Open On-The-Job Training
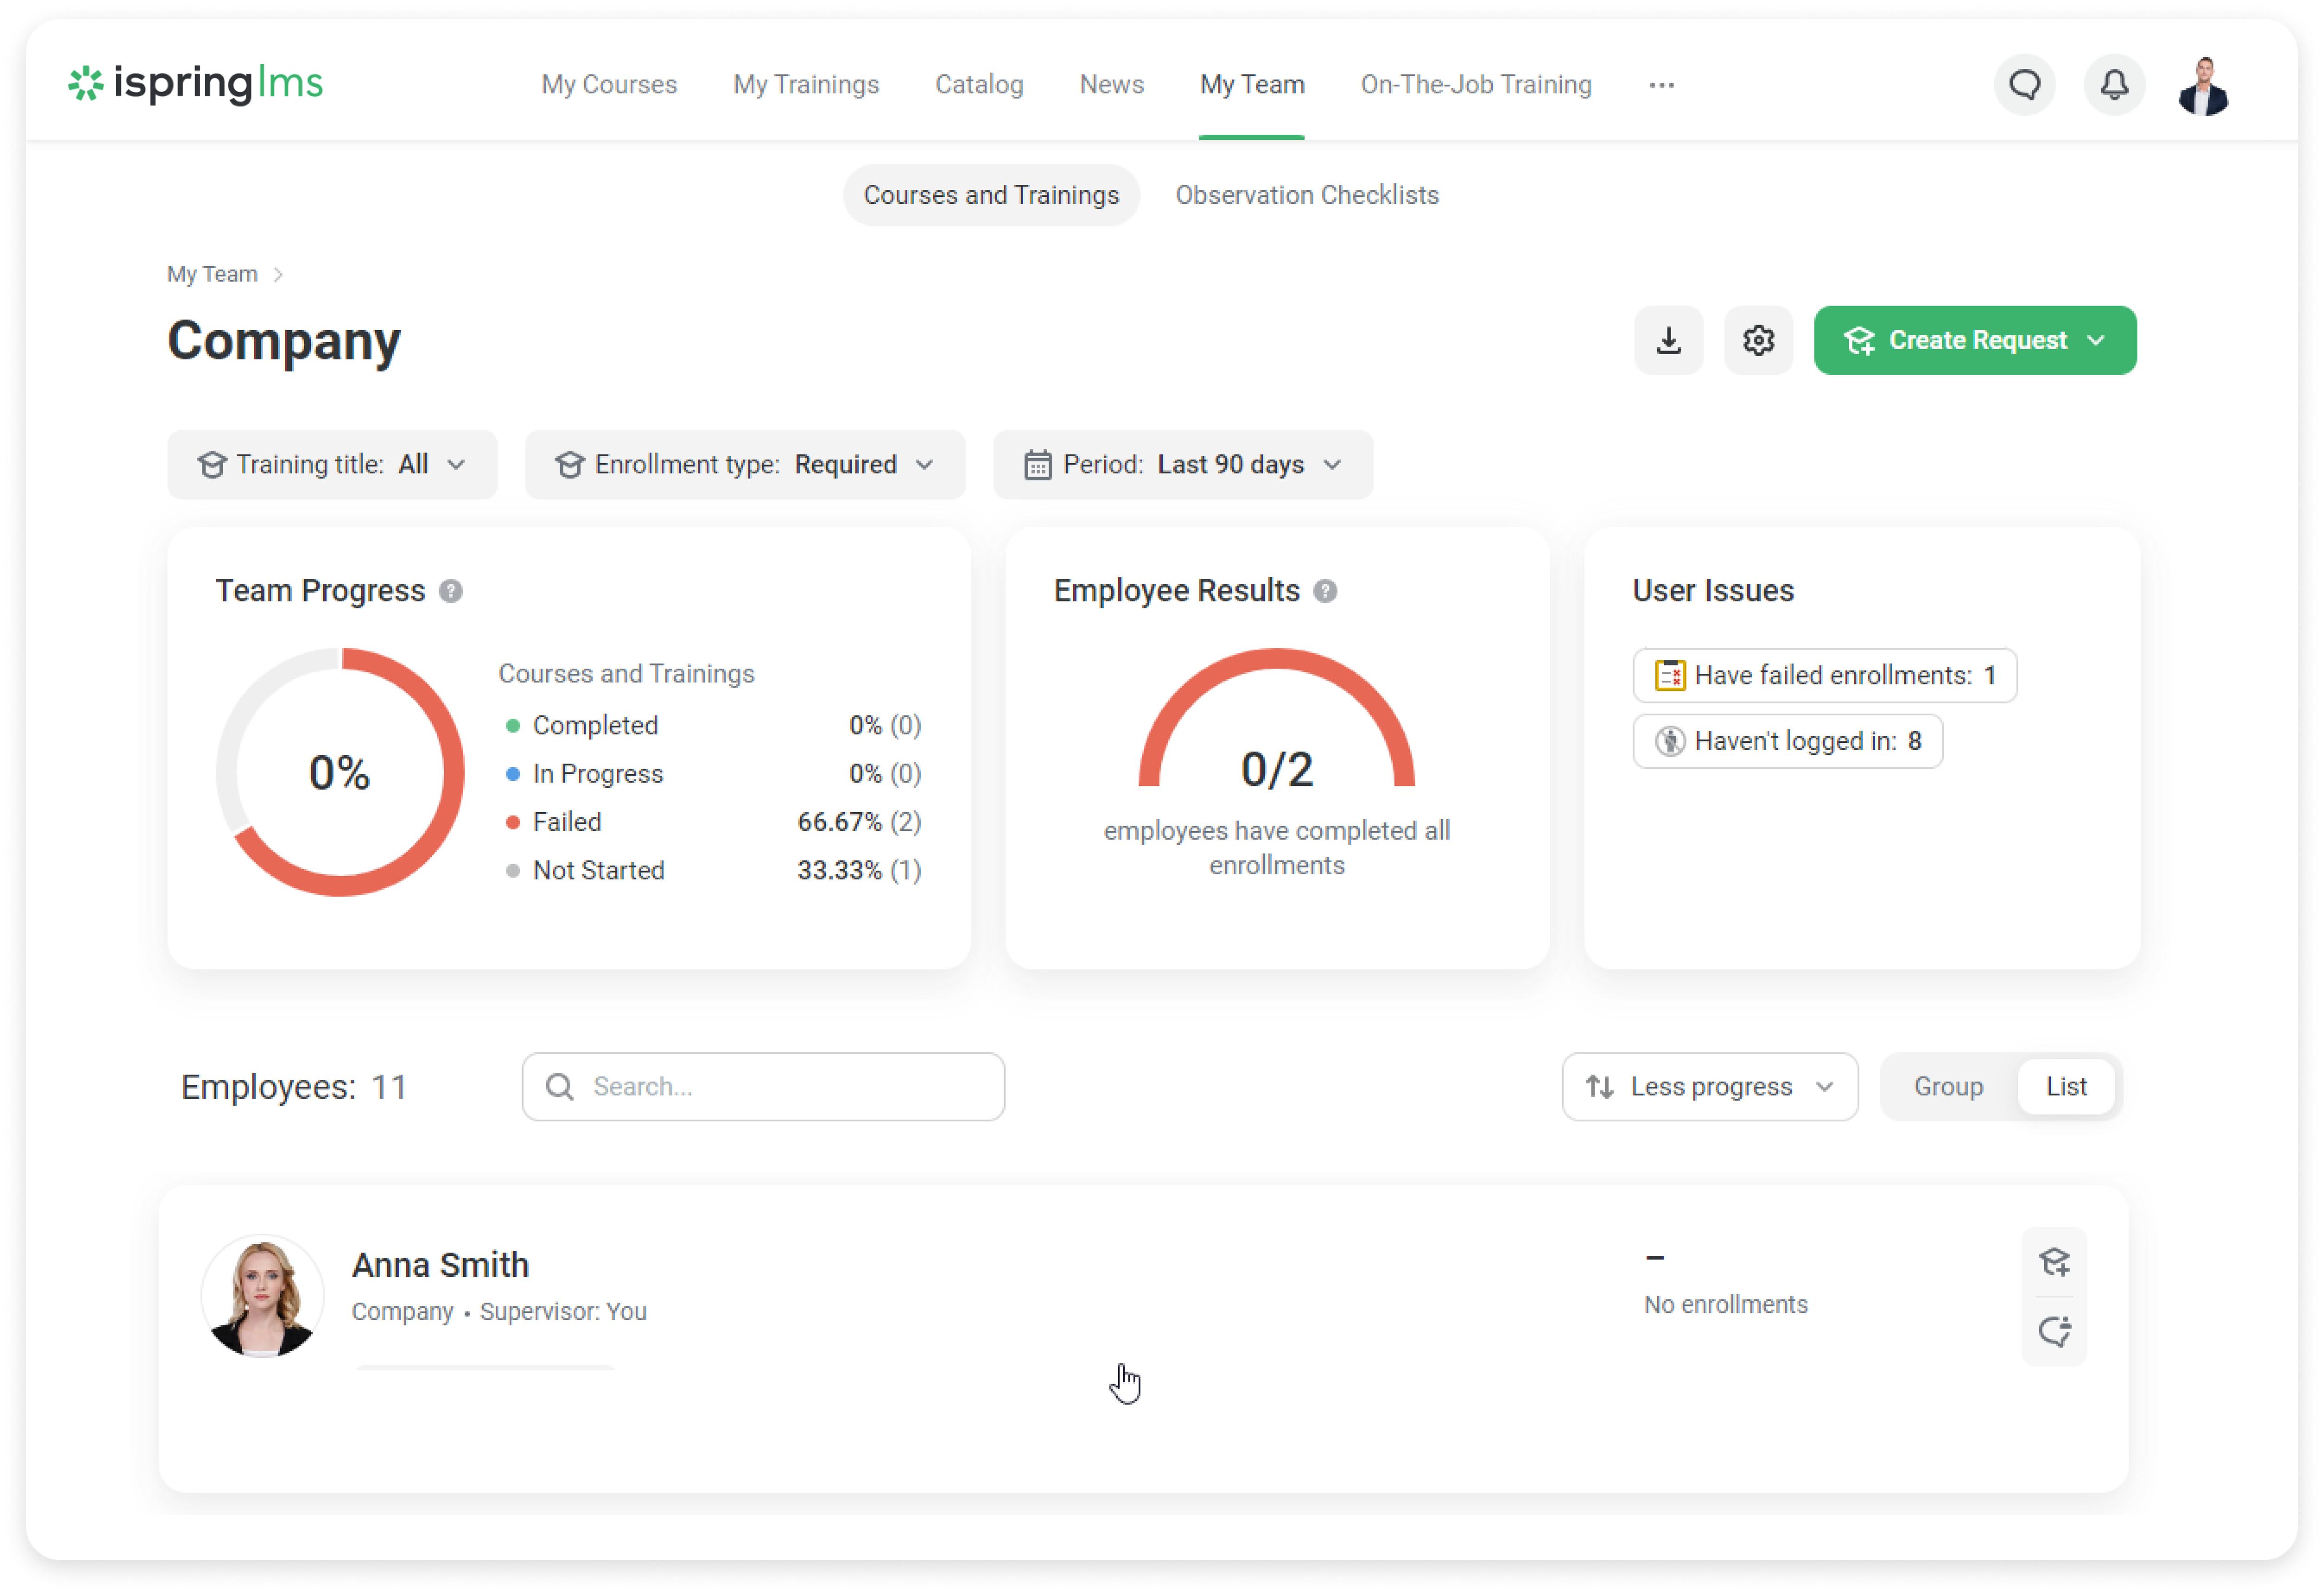 click(1476, 85)
